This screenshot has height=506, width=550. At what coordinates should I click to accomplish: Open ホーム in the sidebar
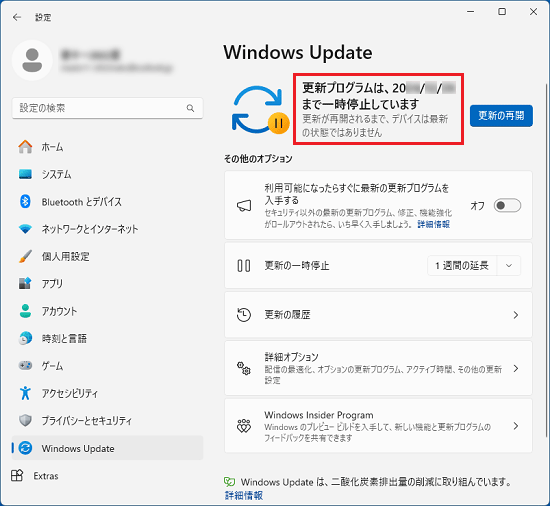click(x=107, y=147)
